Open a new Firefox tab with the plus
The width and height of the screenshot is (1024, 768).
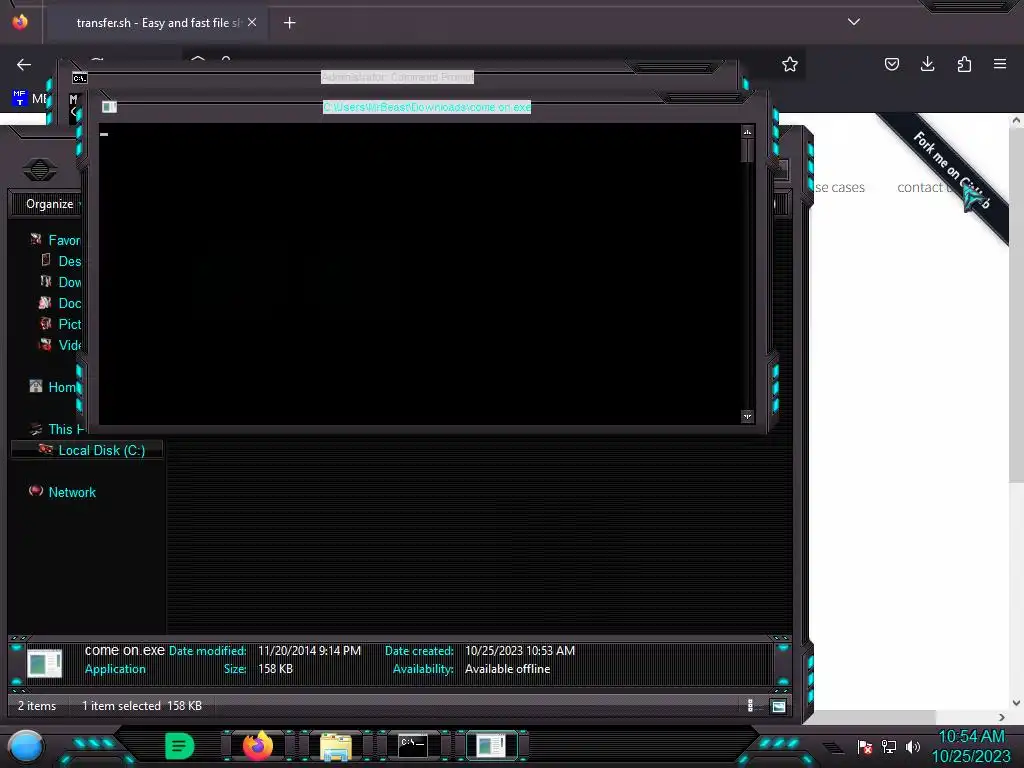289,23
